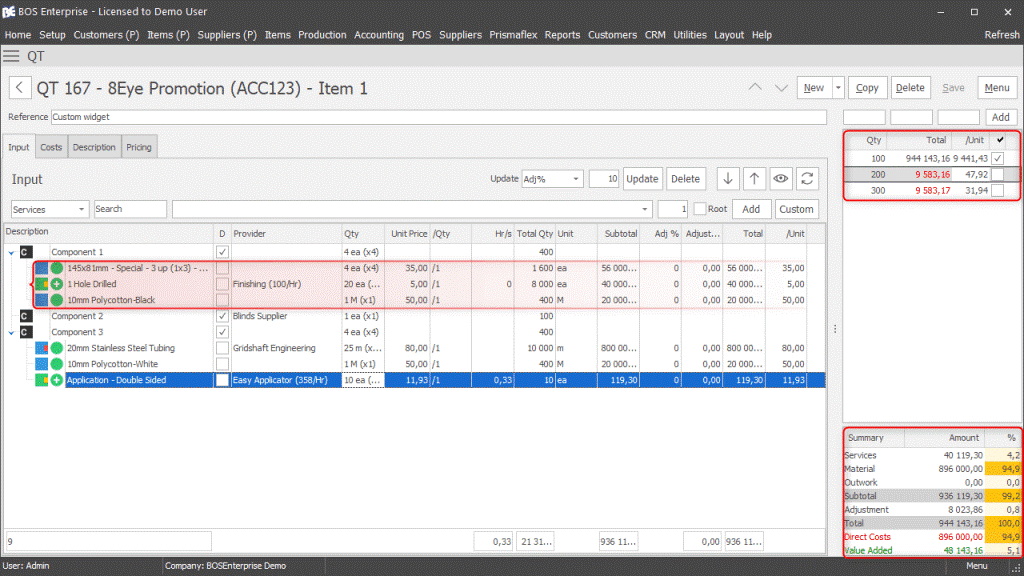Open the Adj% update type dropdown

(x=575, y=179)
